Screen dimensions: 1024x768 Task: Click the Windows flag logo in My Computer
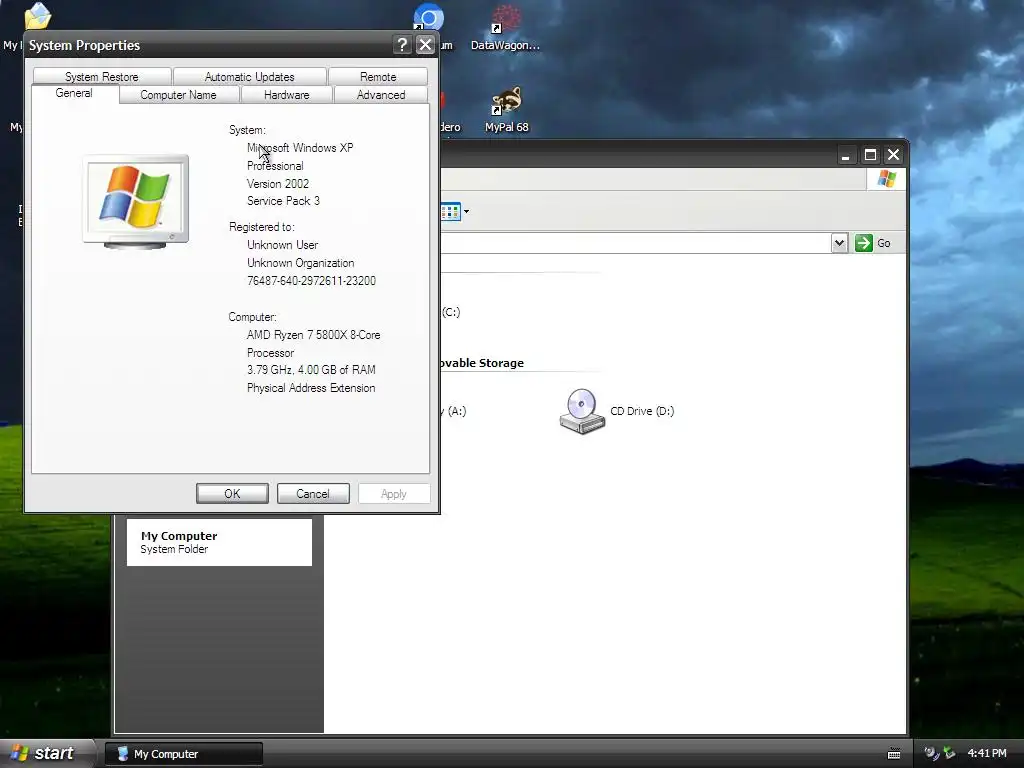click(x=886, y=179)
